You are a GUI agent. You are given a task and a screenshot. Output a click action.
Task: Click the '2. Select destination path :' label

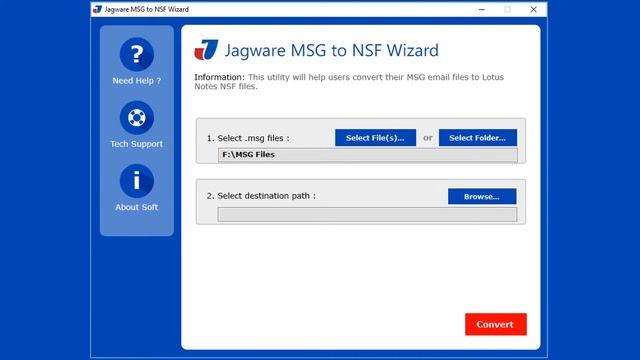[x=261, y=196]
